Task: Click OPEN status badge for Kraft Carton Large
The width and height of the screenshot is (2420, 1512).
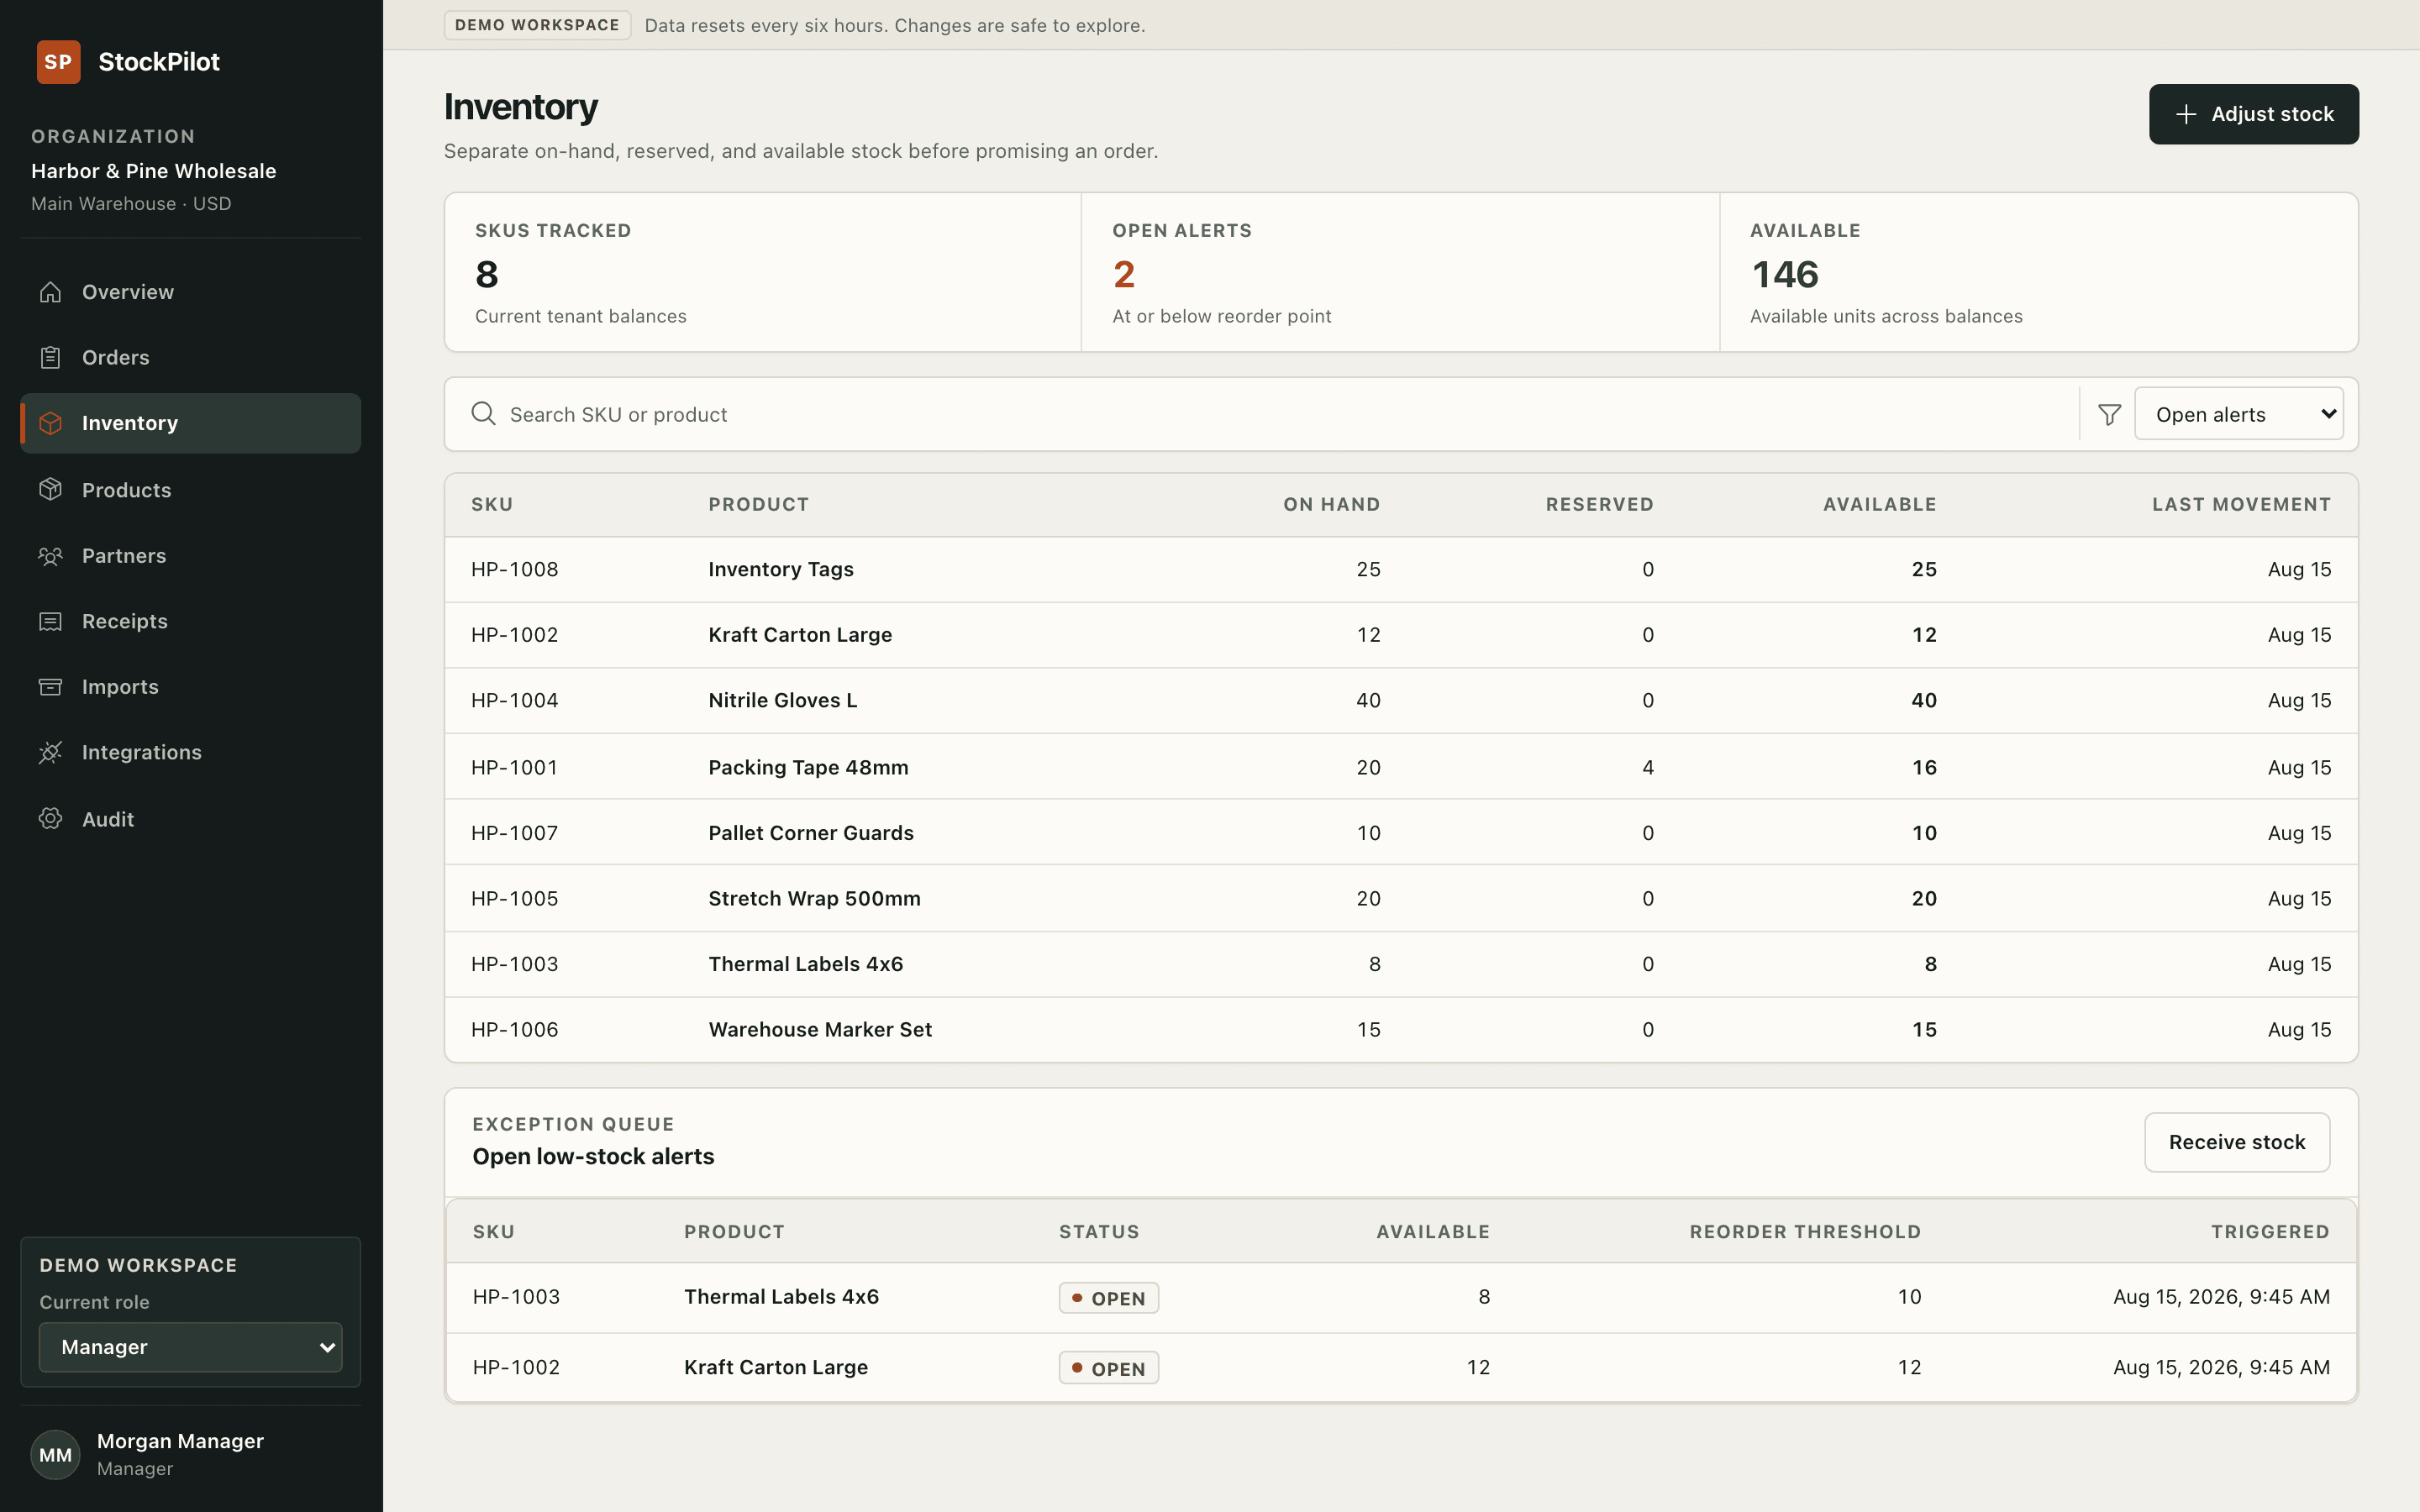Action: 1108,1368
